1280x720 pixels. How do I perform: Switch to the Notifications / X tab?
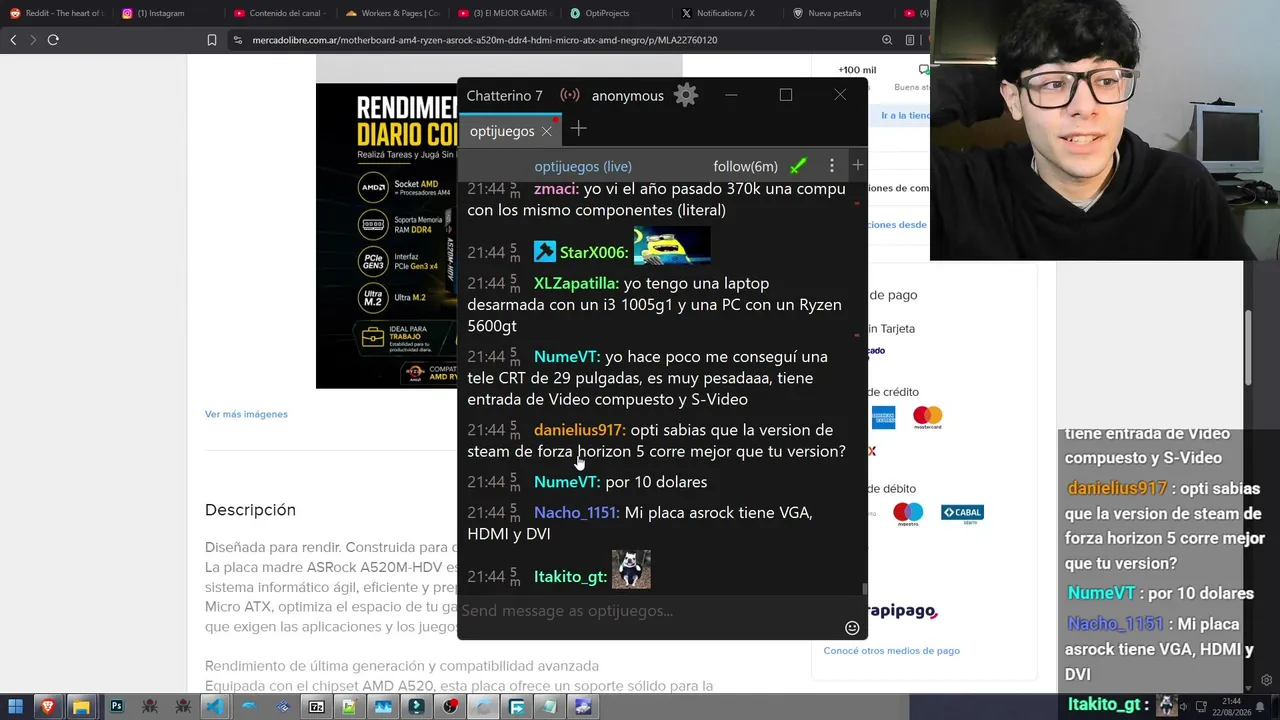pyautogui.click(x=725, y=13)
